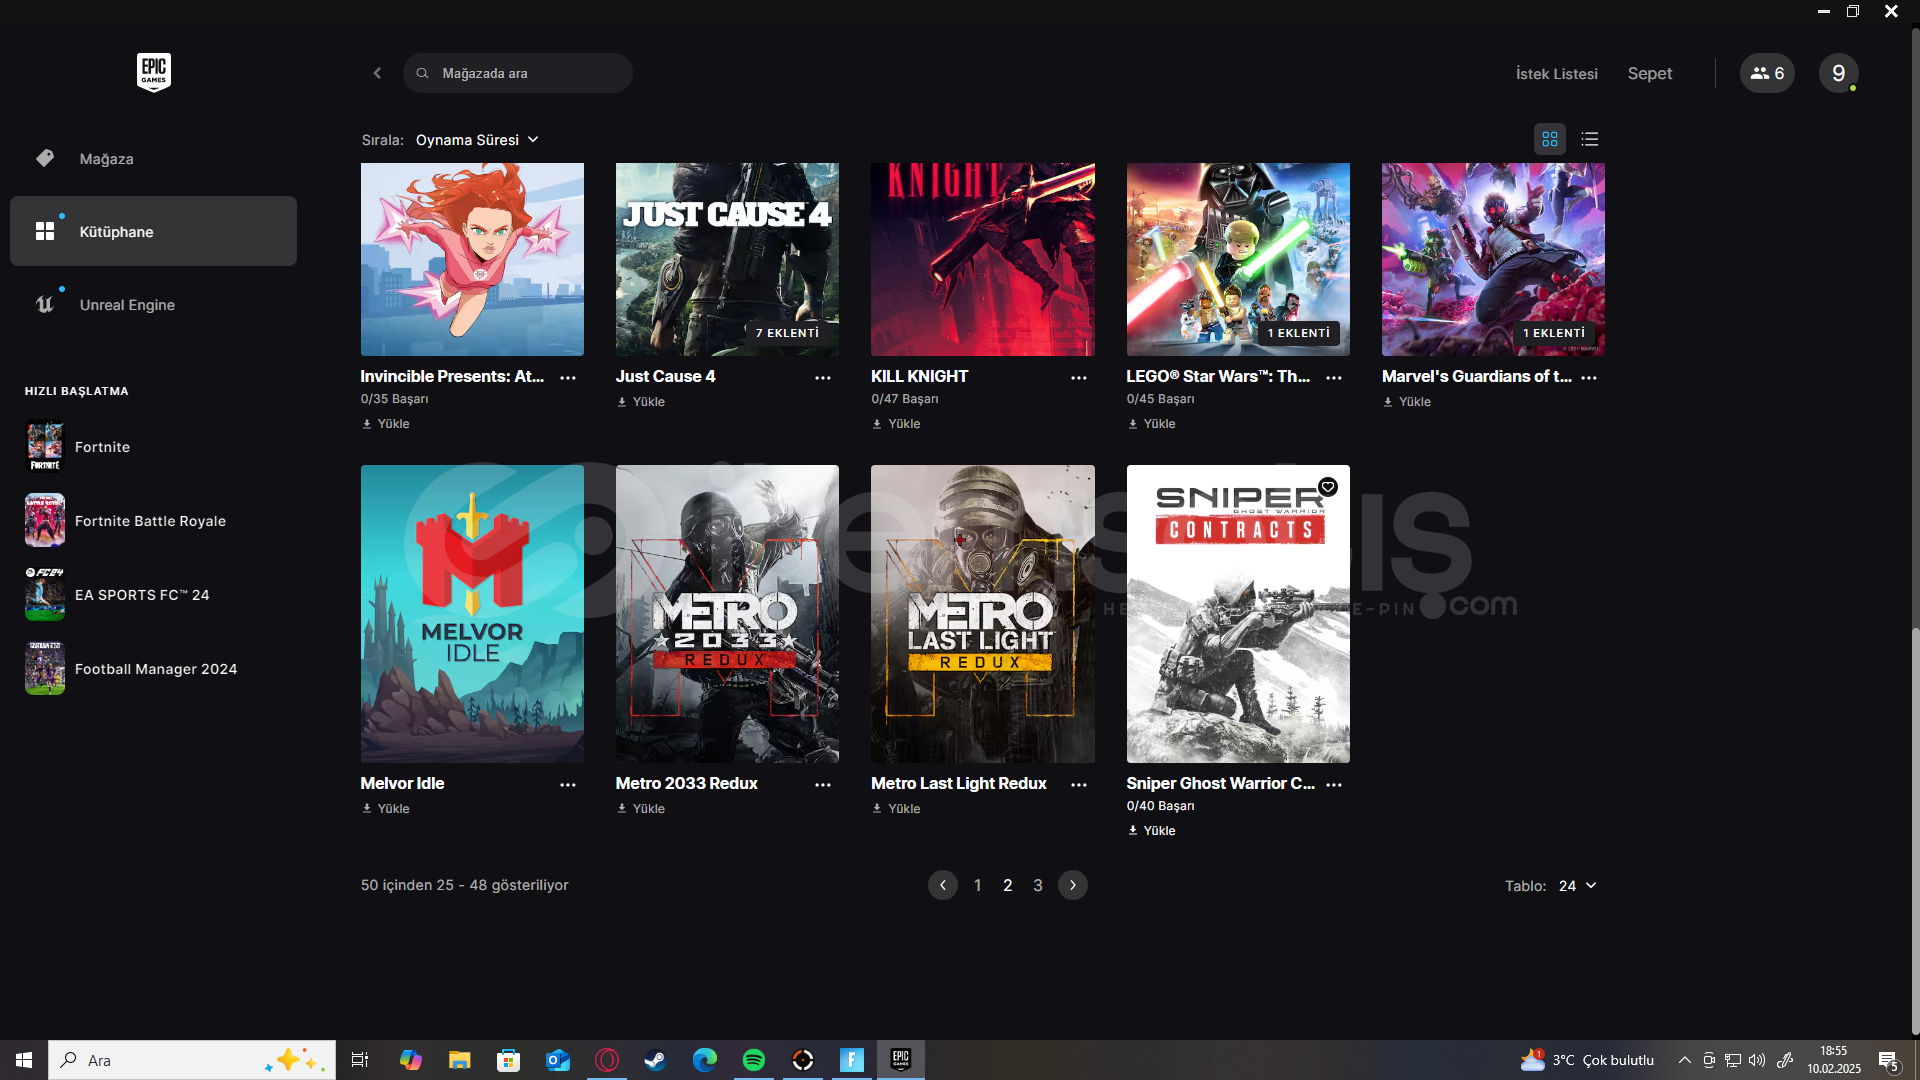1920x1080 pixels.
Task: Install Melvor Idle via Yükle
Action: 385,809
